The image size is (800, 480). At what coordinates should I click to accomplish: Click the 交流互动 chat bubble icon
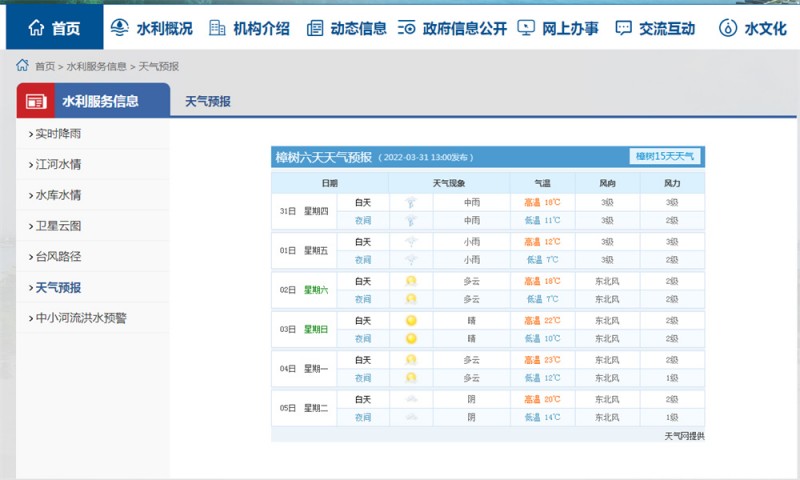click(623, 28)
